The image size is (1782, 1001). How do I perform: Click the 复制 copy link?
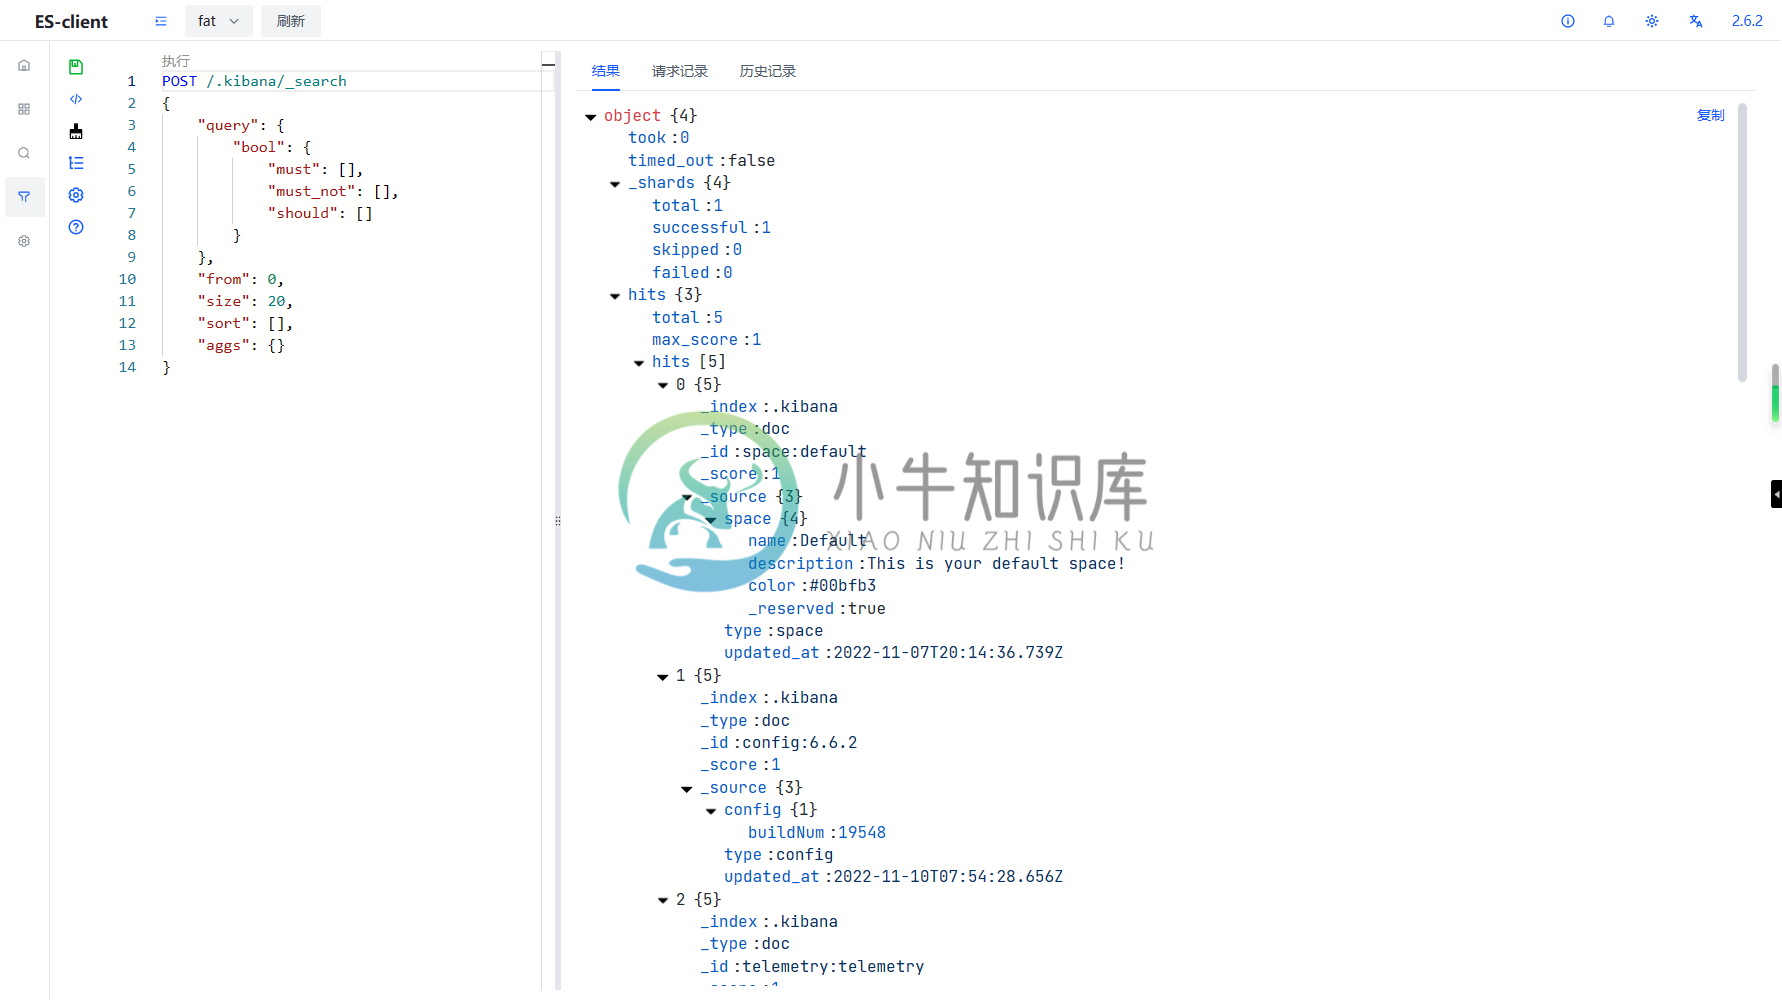(x=1711, y=115)
